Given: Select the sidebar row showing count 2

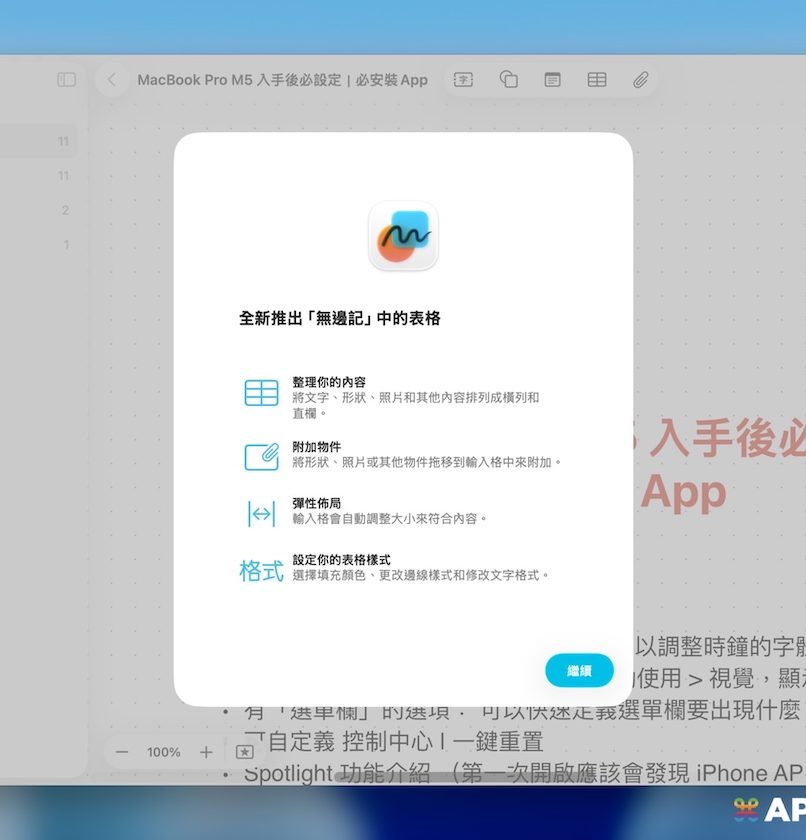Looking at the screenshot, I should (x=40, y=210).
